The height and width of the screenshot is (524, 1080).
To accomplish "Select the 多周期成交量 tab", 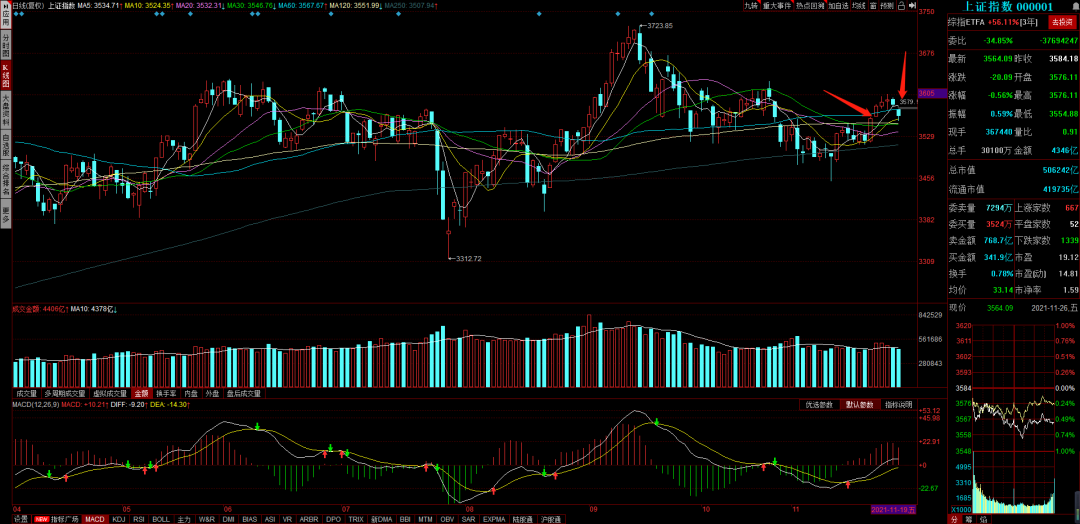I will pyautogui.click(x=65, y=393).
